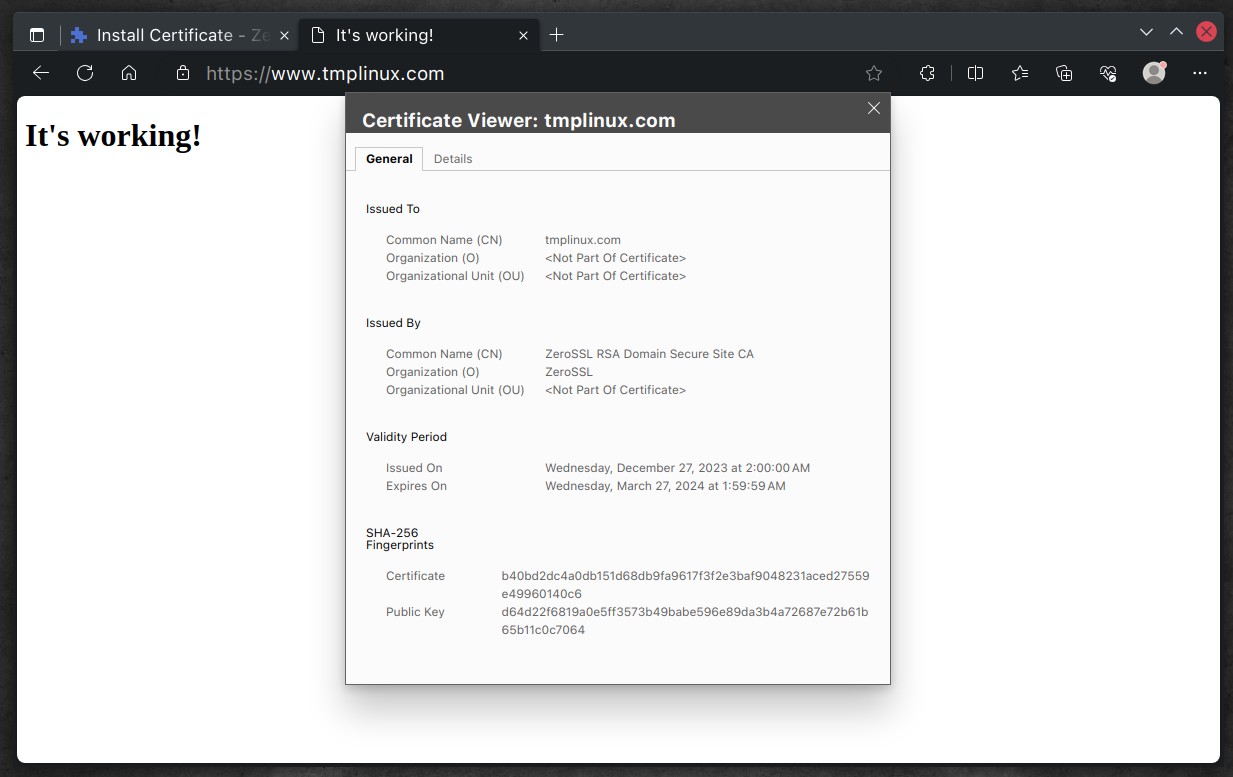Open the tab actions menu icon
Image resolution: width=1233 pixels, height=777 pixels.
37,35
